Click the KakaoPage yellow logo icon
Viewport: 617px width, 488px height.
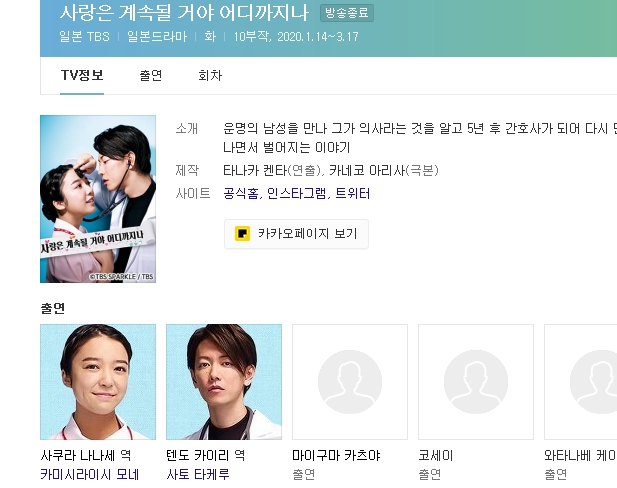coord(242,234)
